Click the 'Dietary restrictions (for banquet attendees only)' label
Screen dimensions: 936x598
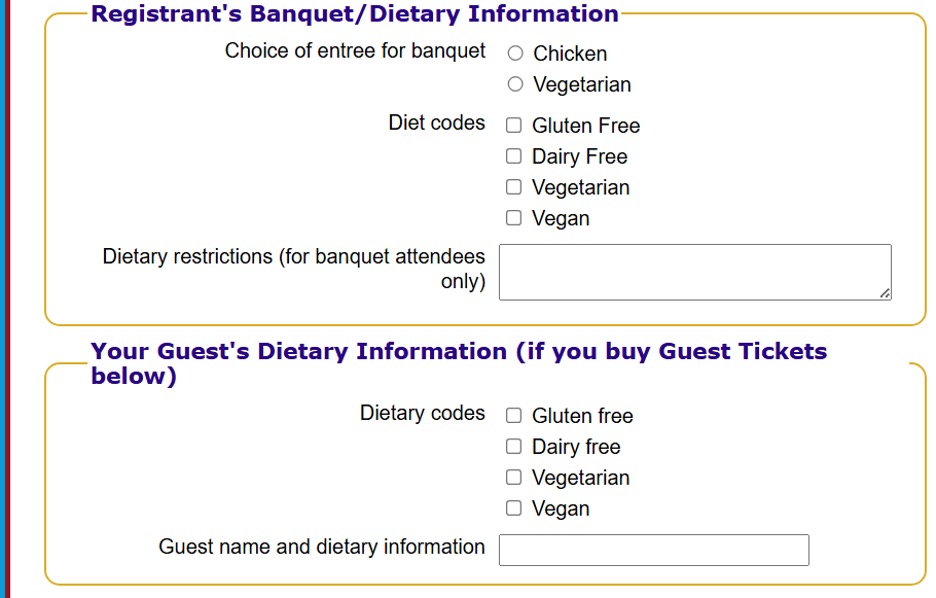tap(293, 269)
